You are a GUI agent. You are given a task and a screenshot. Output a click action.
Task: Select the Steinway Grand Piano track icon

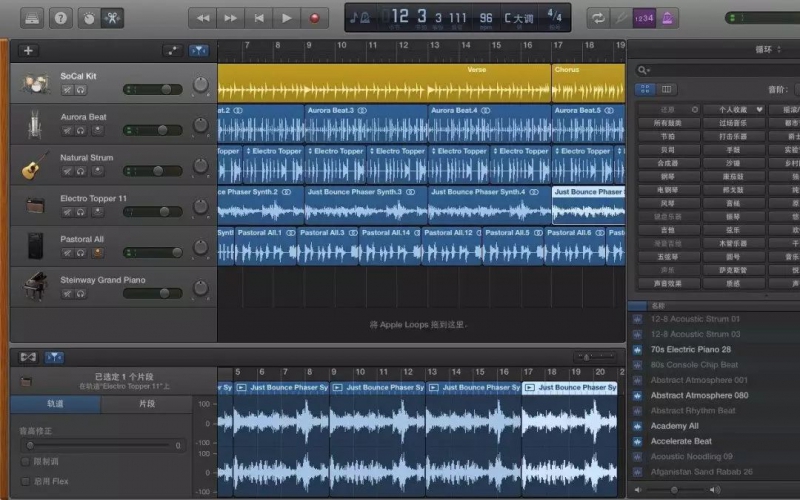pos(35,287)
